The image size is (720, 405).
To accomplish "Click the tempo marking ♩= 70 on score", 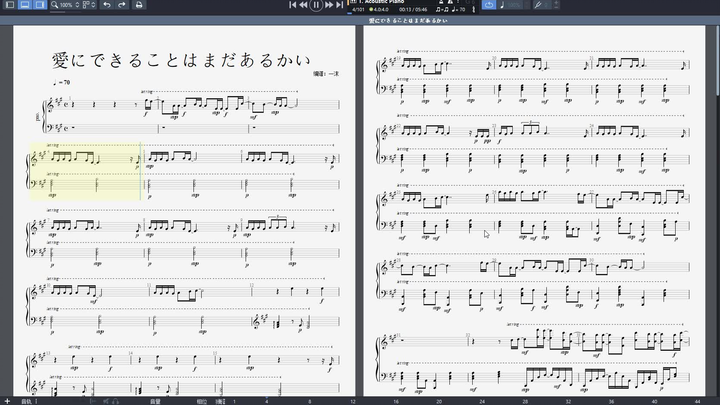I will pos(61,82).
